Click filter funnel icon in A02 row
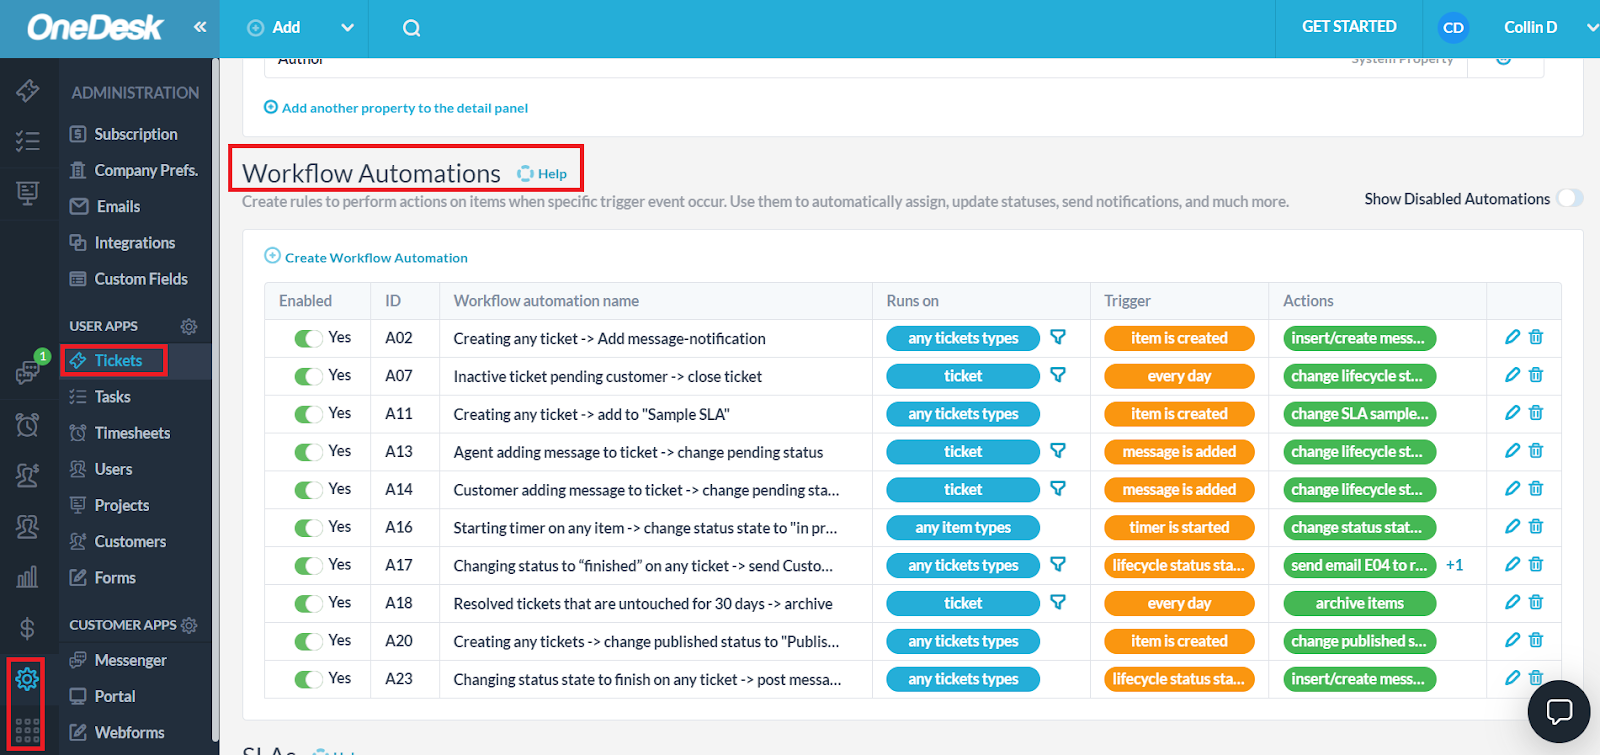 point(1058,337)
